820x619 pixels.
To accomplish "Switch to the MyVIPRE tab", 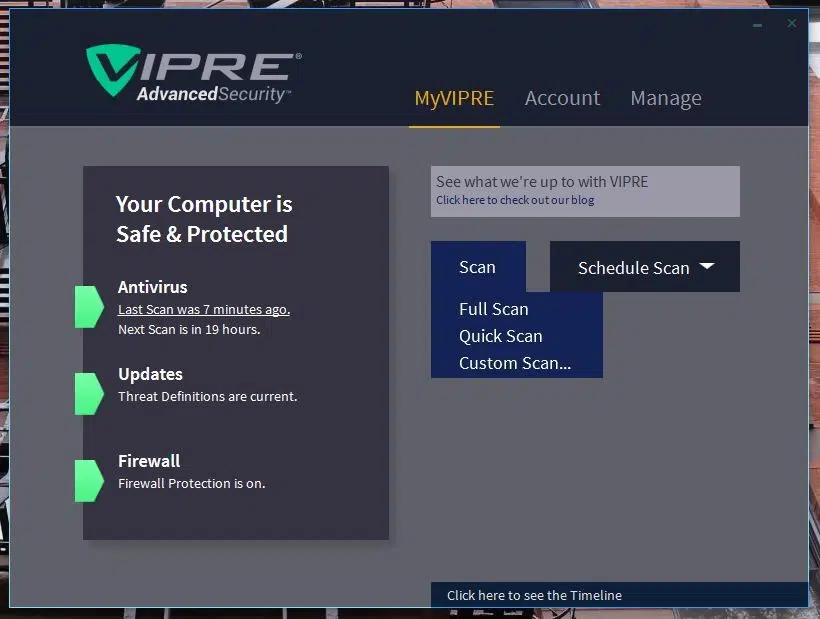I will tap(454, 98).
